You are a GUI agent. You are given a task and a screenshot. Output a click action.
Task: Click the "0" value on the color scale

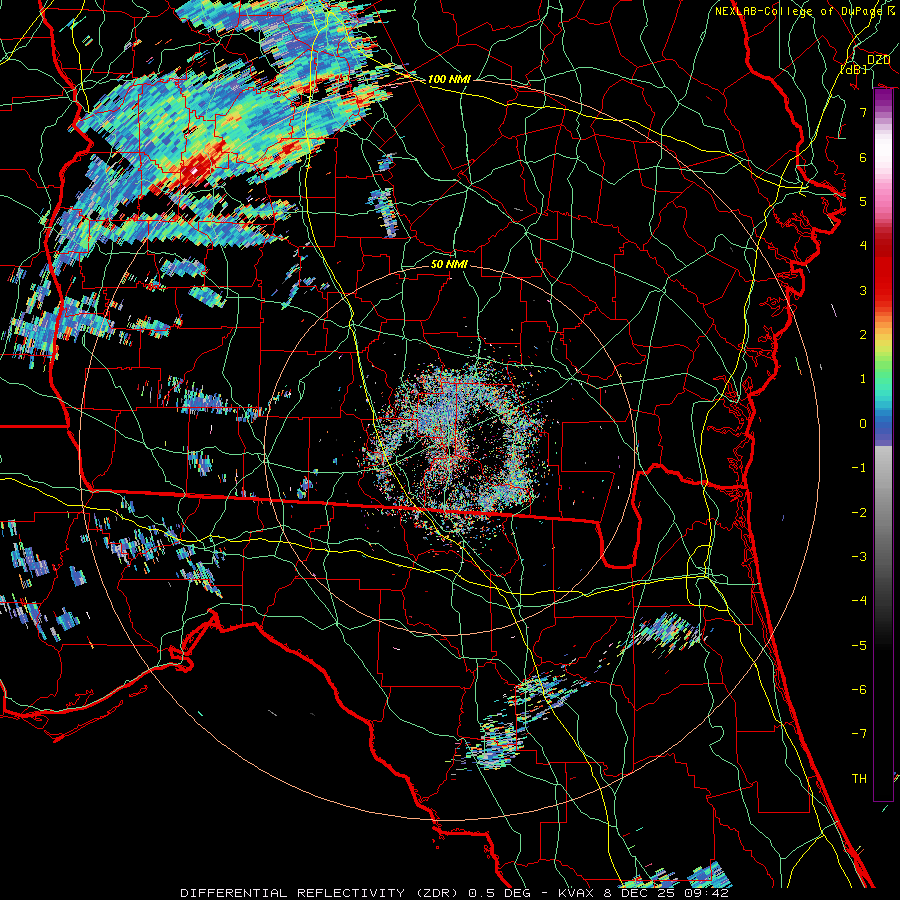[863, 424]
